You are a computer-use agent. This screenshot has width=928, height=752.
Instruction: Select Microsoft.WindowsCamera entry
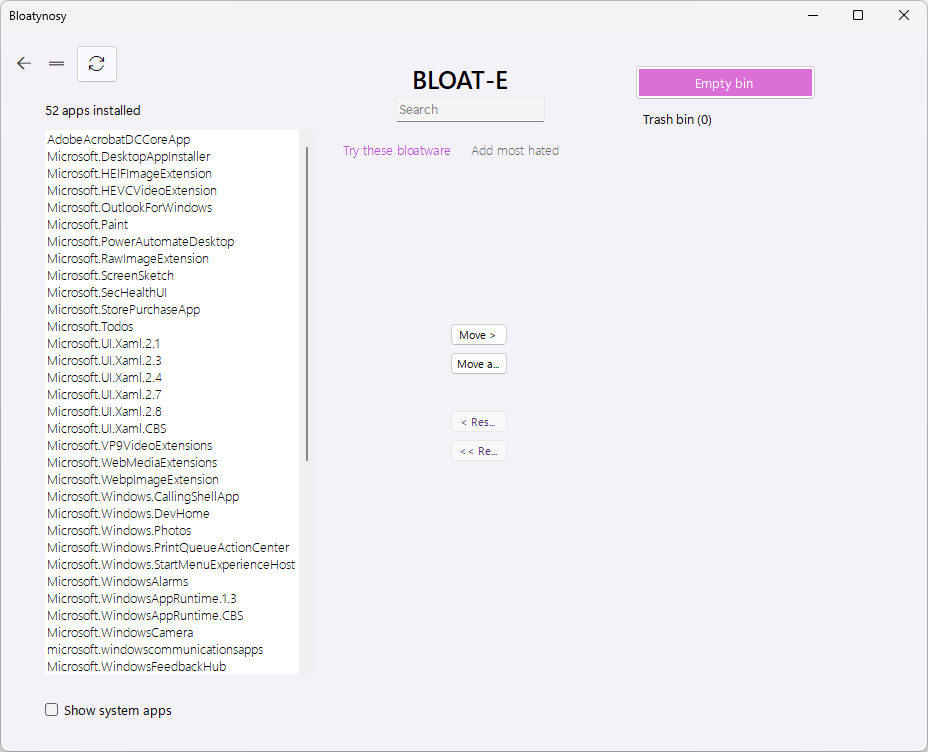pyautogui.click(x=172, y=632)
